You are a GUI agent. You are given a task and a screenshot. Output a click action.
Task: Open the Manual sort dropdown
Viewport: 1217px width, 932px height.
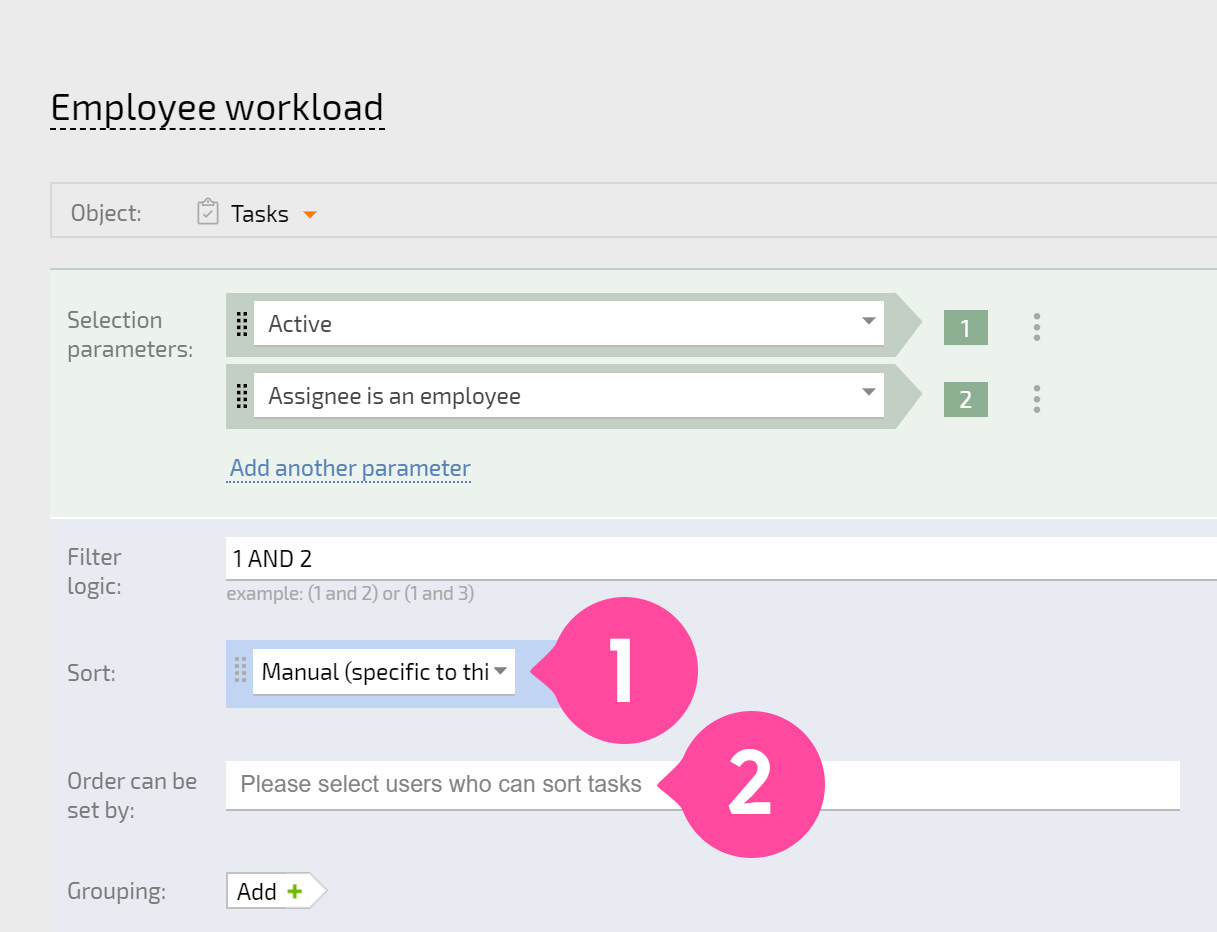tap(384, 672)
